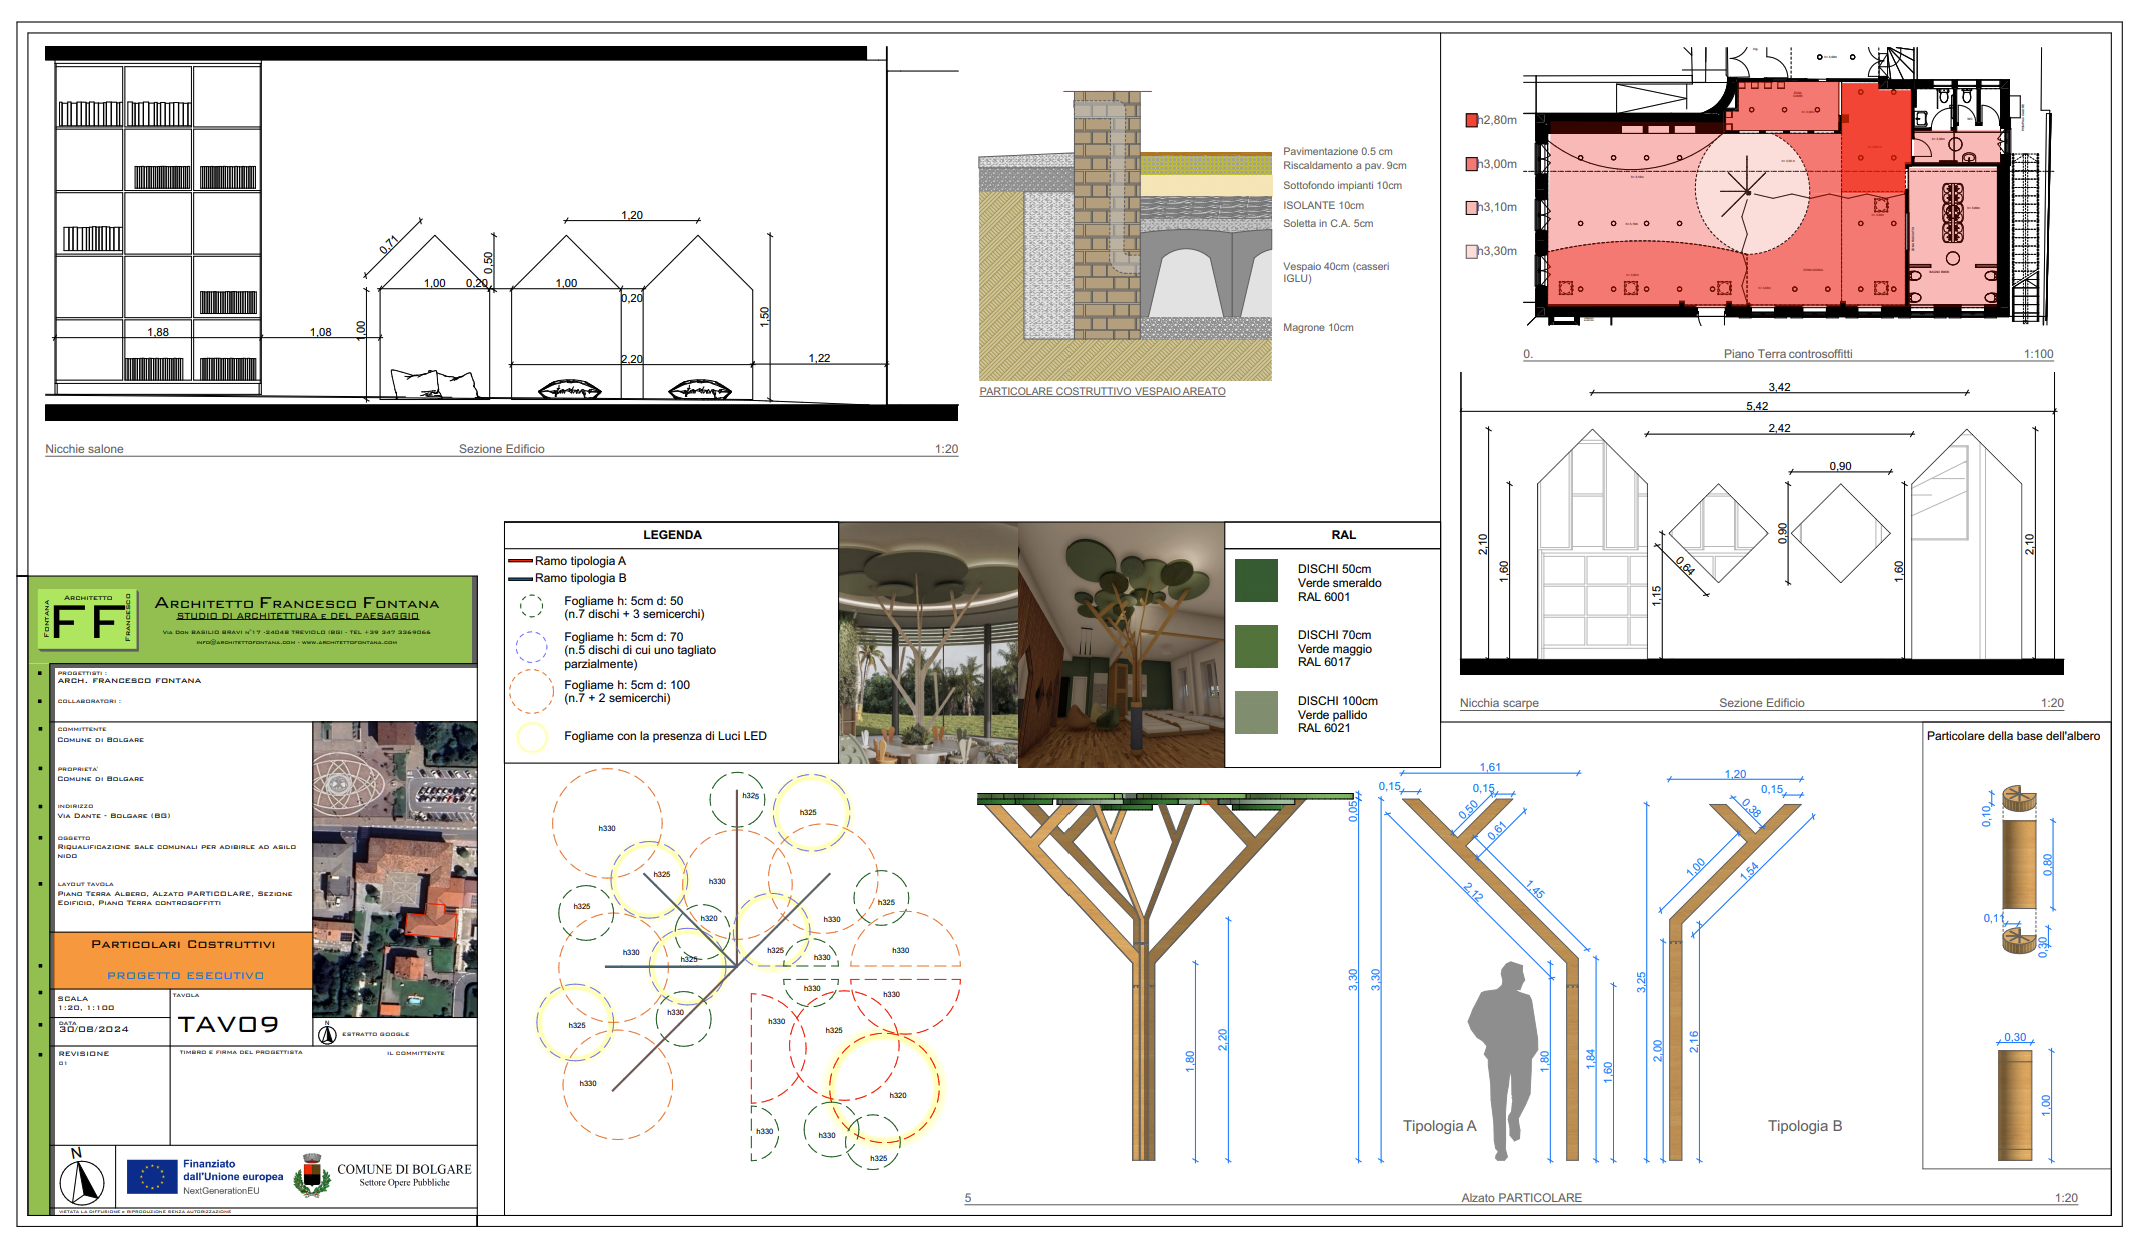This screenshot has height=1242, width=2139.
Task: Click the ISOLANTE 10cm layer label
Action: pos(1323,206)
